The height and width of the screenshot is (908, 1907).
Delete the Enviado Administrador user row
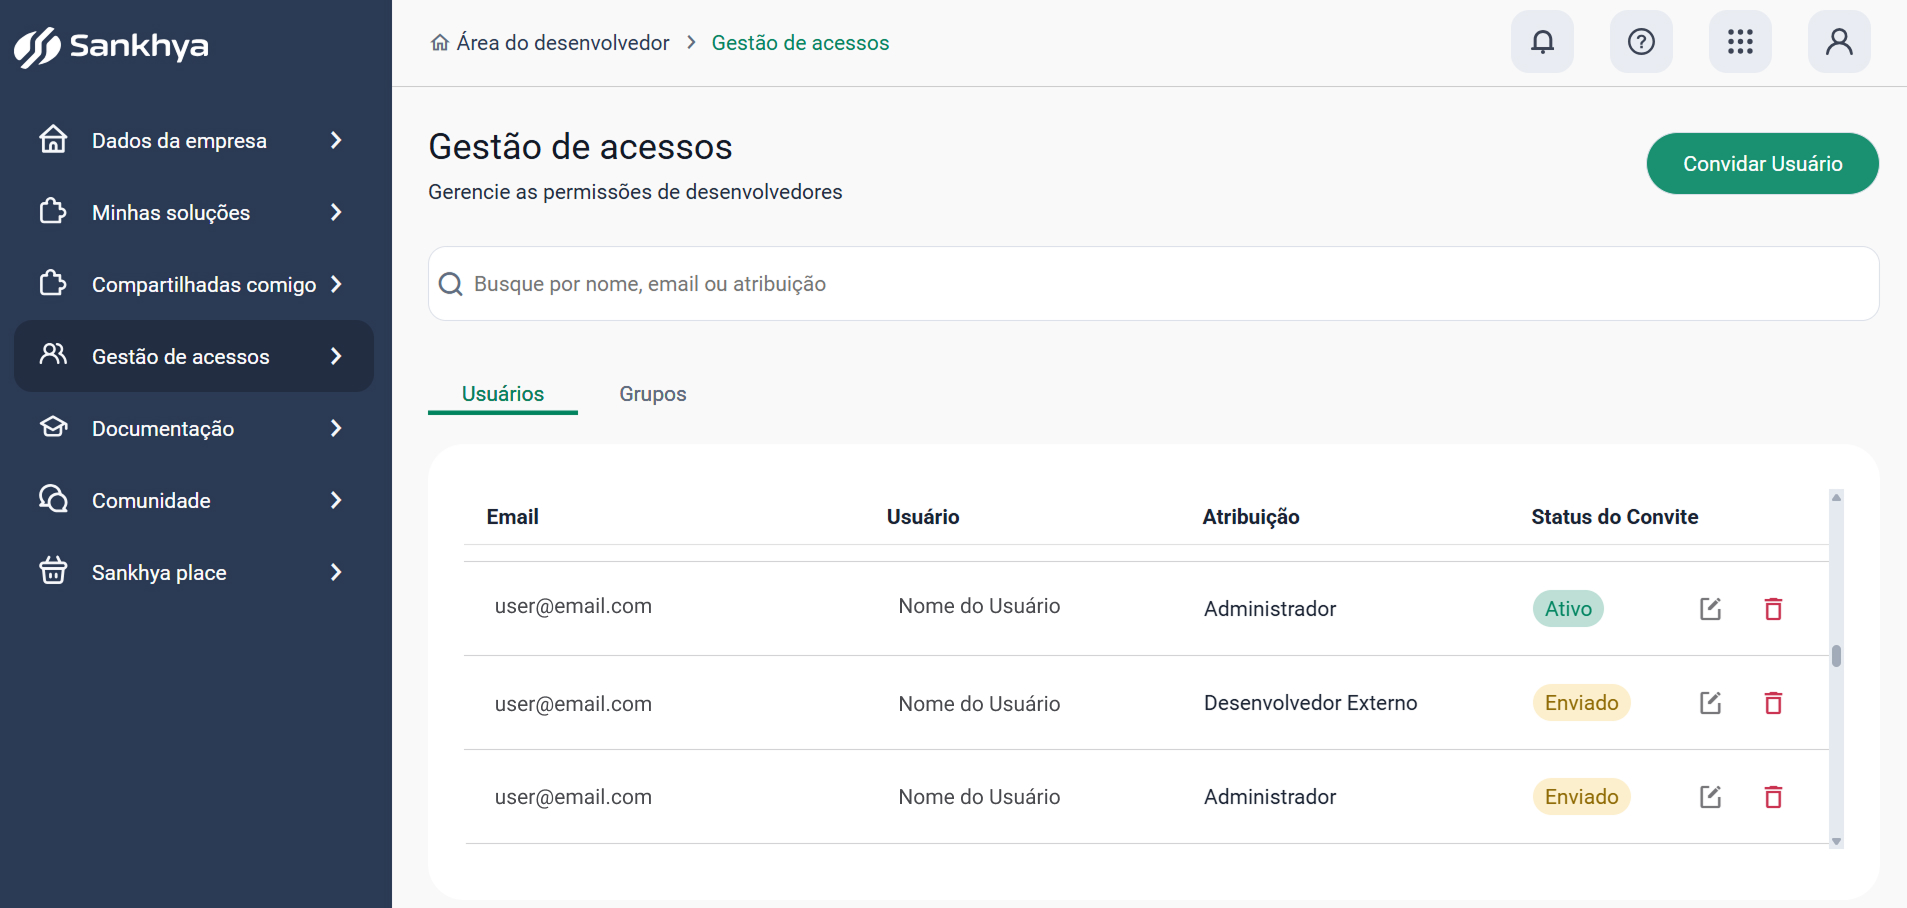point(1773,797)
